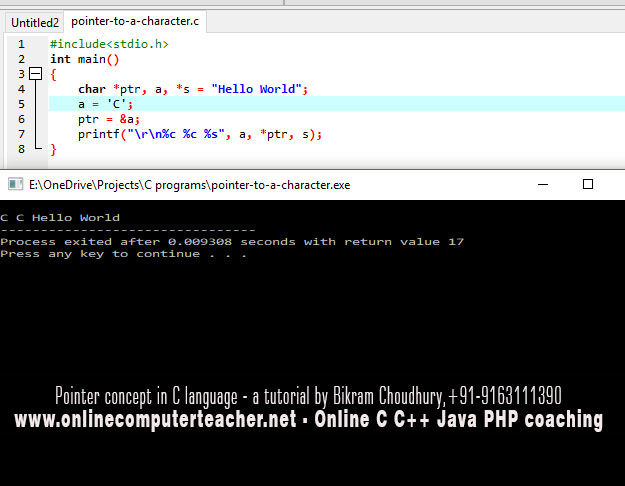Place cursor on the #include<stdio.h> line
The width and height of the screenshot is (625, 486).
pos(109,44)
